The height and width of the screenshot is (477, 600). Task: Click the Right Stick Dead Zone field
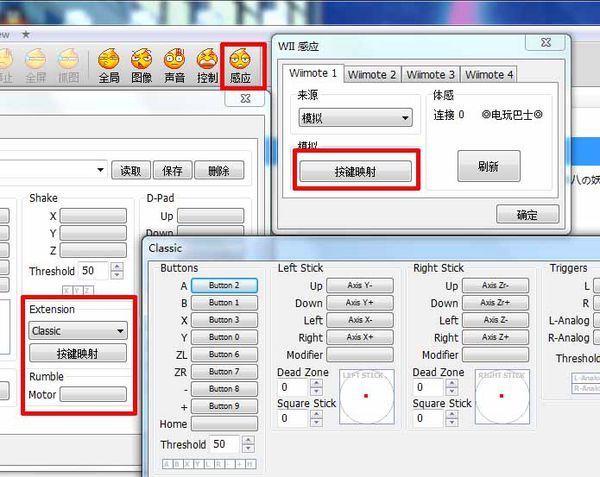428,387
